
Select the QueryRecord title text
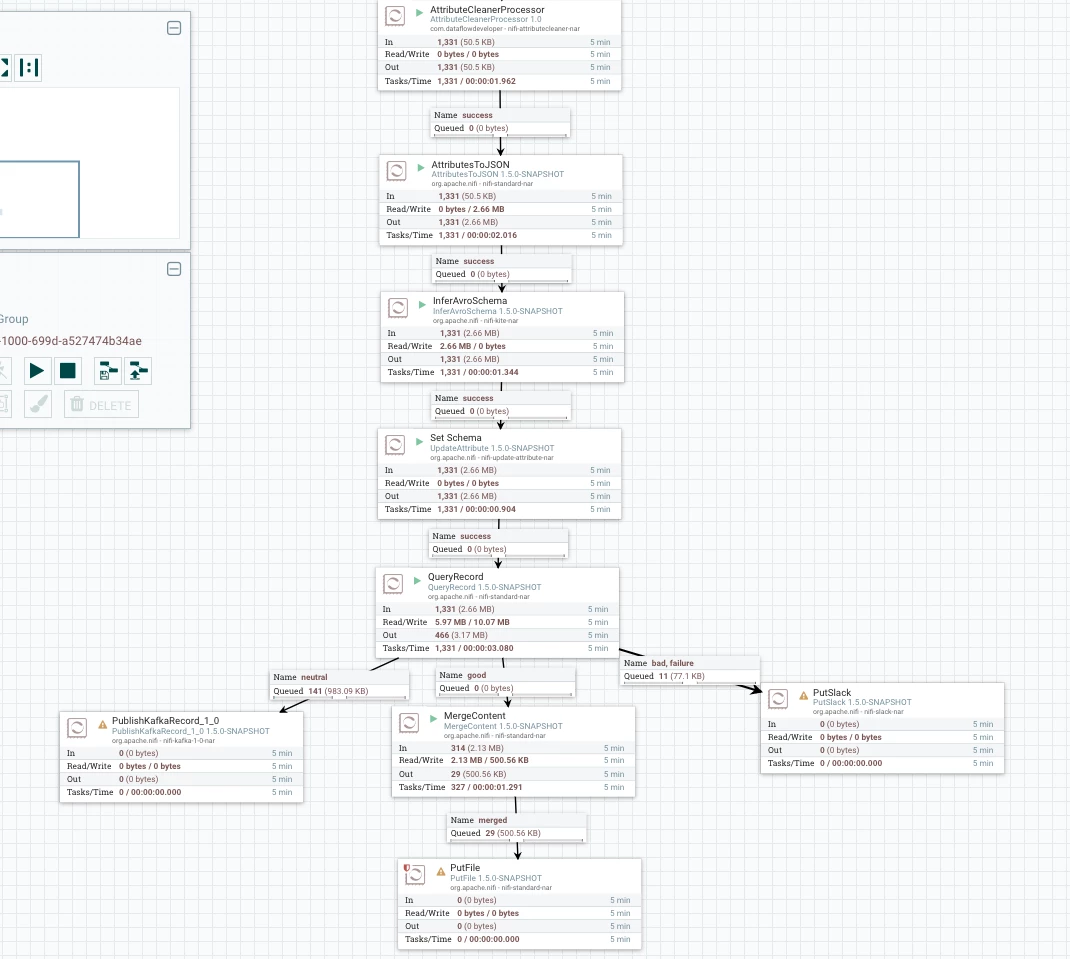point(455,577)
